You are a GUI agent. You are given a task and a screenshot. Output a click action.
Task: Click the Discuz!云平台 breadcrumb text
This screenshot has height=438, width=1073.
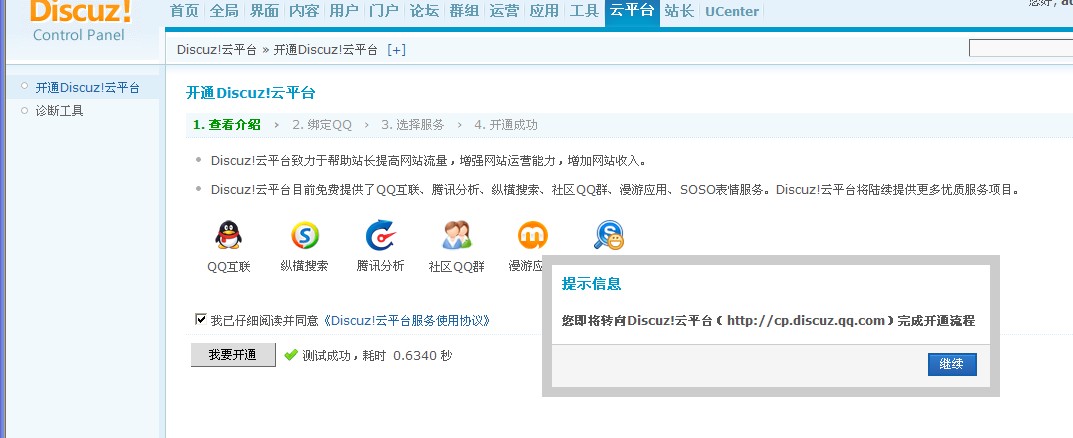(216, 50)
